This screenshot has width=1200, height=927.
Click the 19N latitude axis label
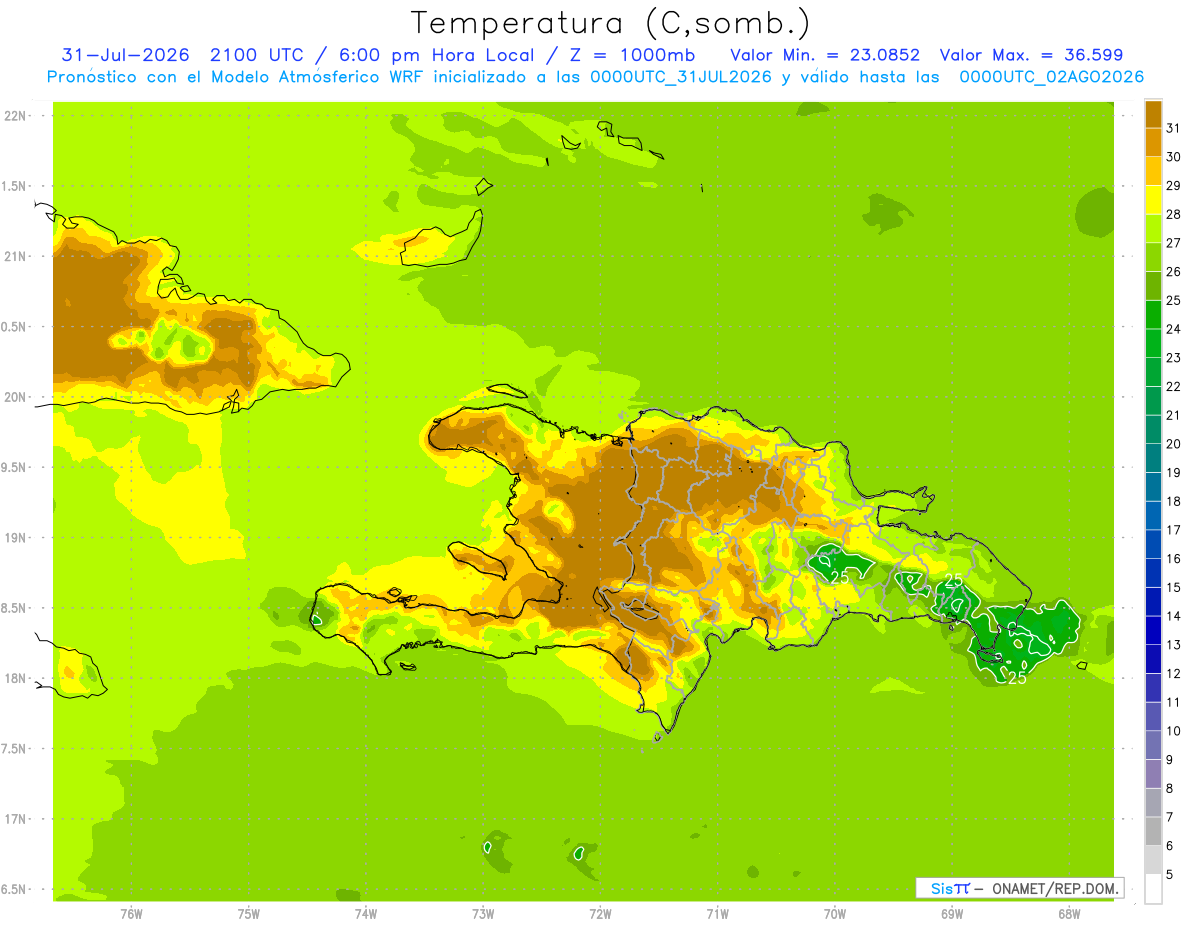15,537
